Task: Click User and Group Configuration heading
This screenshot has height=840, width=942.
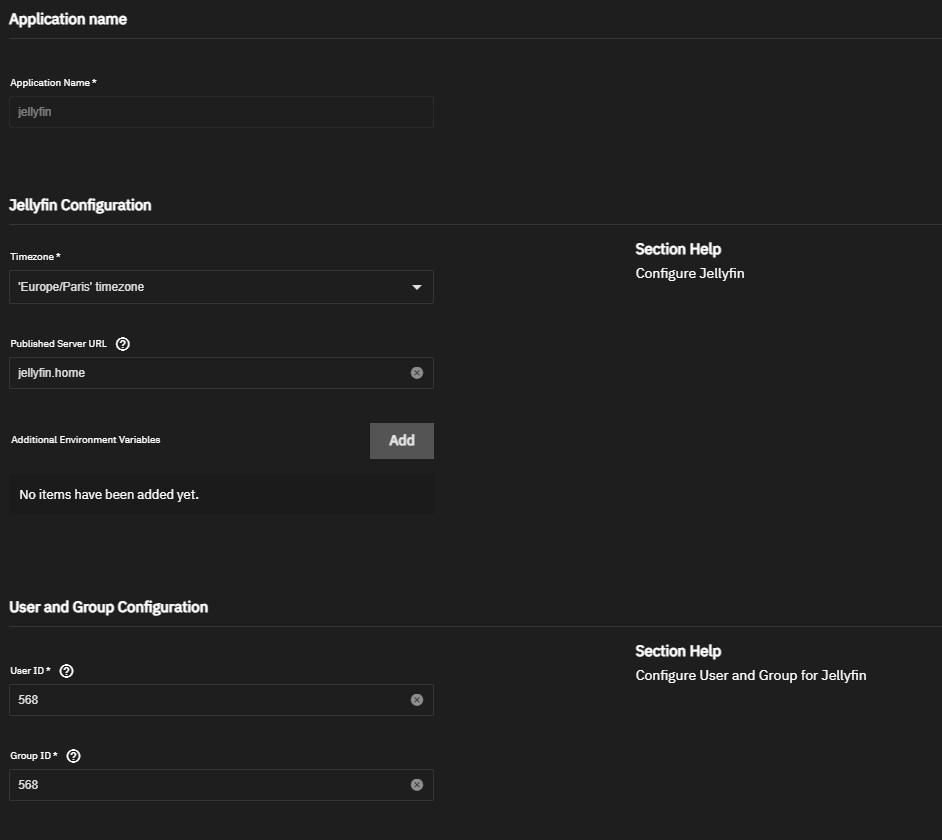Action: tap(108, 607)
